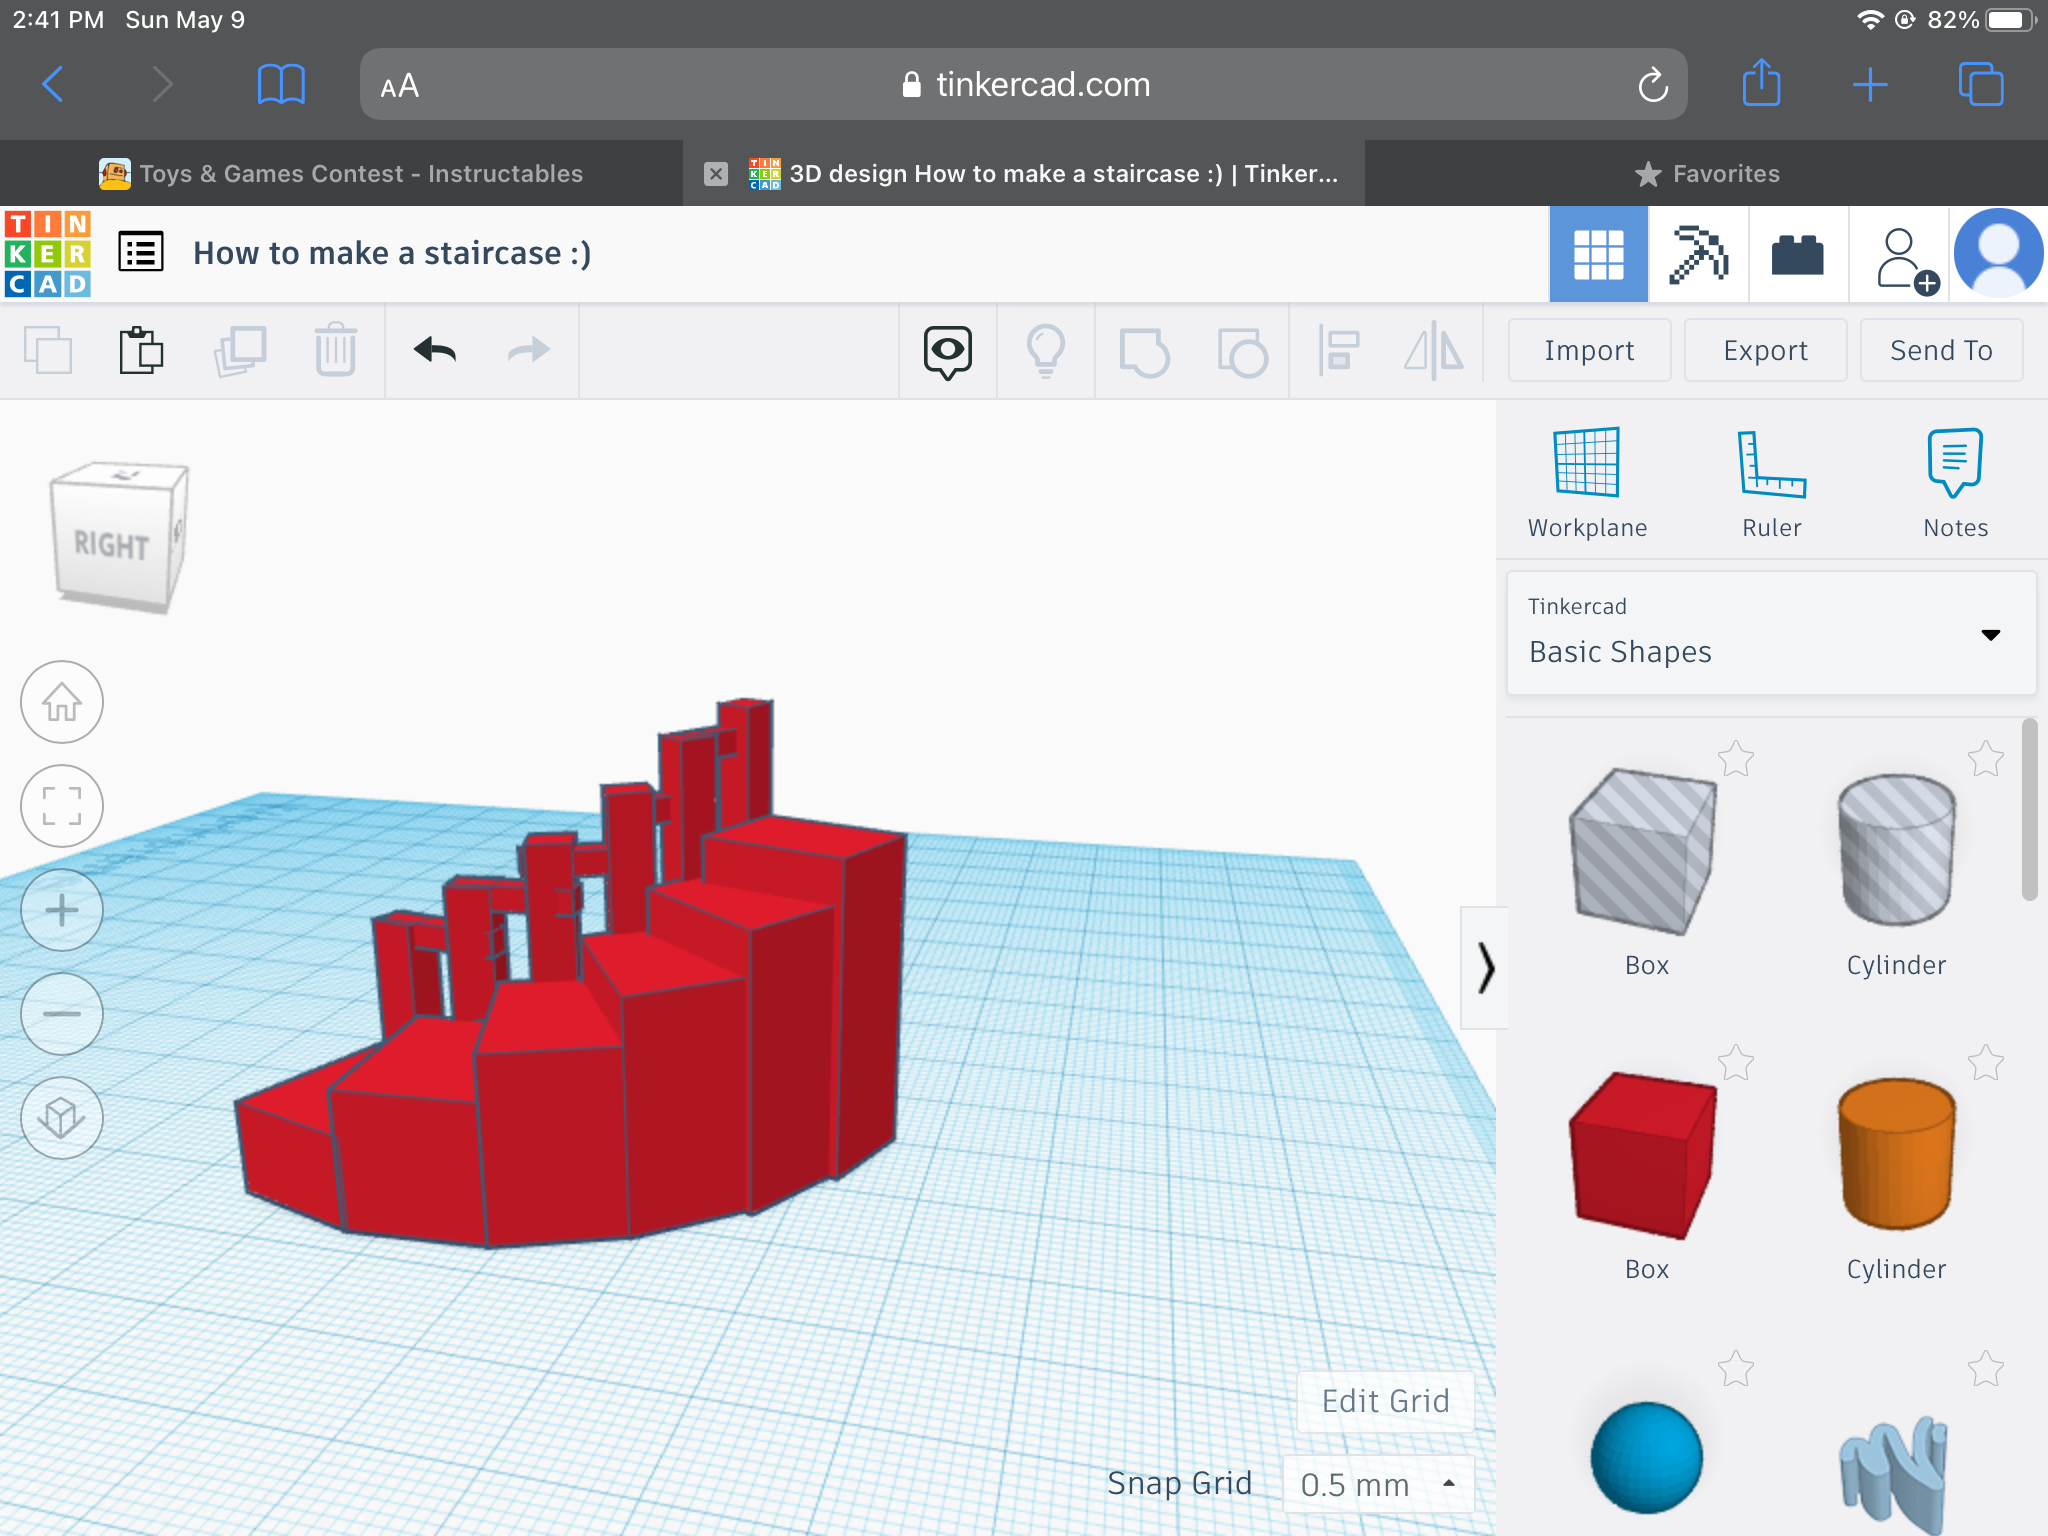
Task: Open the Blocks pickaxe mode
Action: pyautogui.click(x=1698, y=254)
